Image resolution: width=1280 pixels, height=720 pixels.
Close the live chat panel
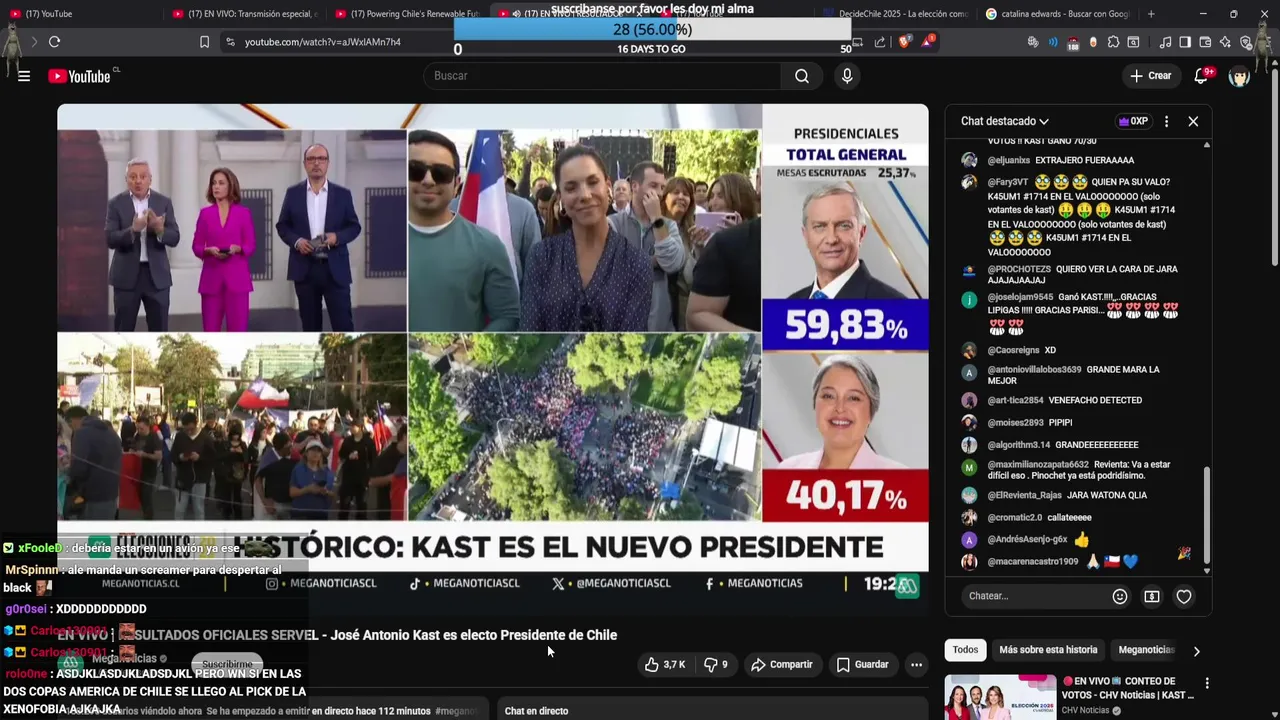coord(1193,121)
